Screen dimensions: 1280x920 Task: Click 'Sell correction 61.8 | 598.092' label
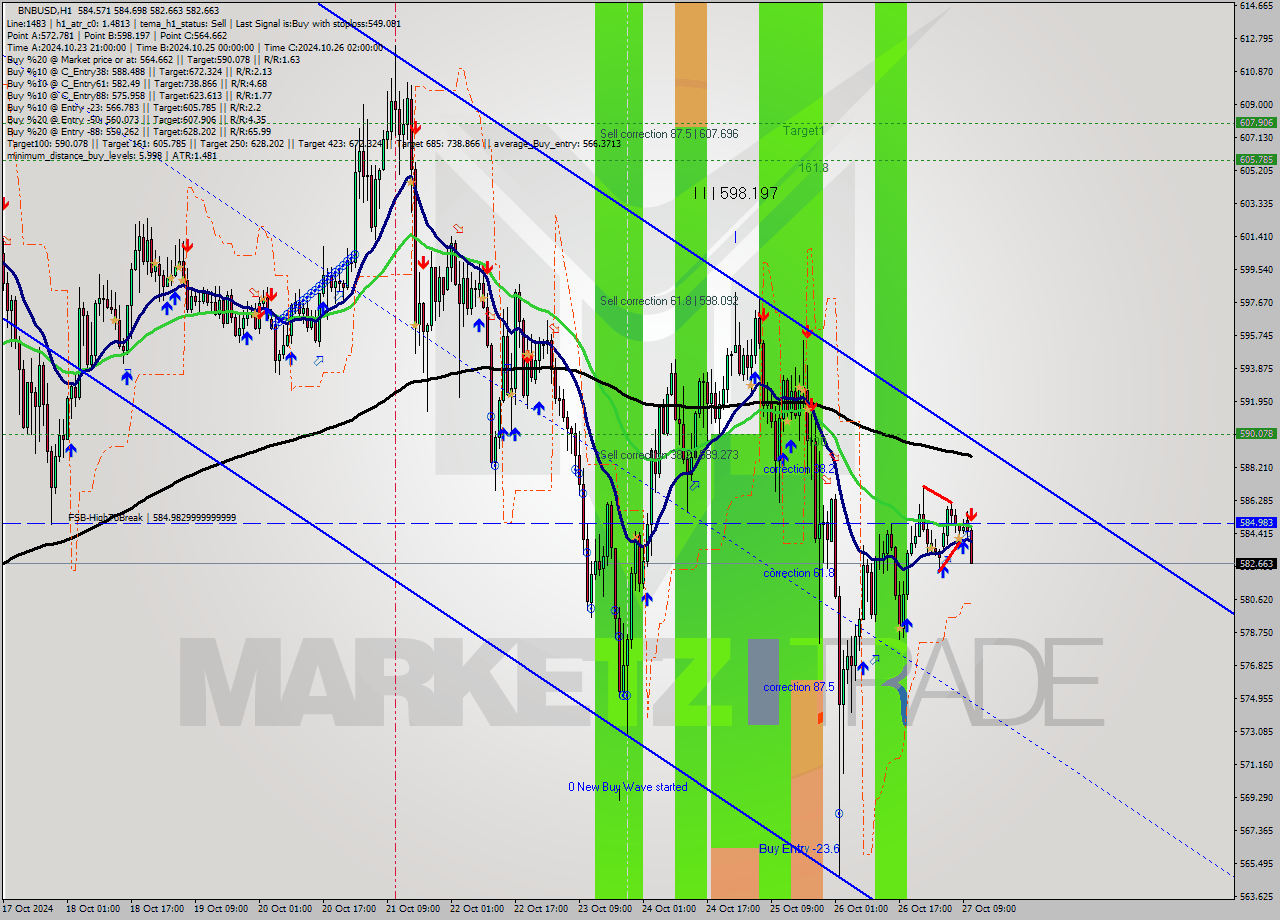(669, 300)
